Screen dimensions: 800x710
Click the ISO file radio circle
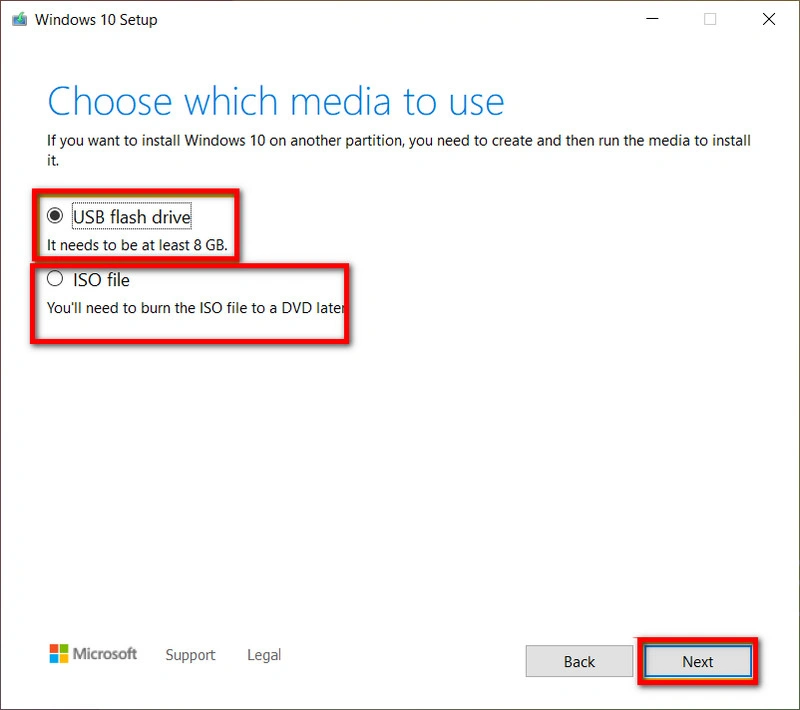[x=56, y=279]
